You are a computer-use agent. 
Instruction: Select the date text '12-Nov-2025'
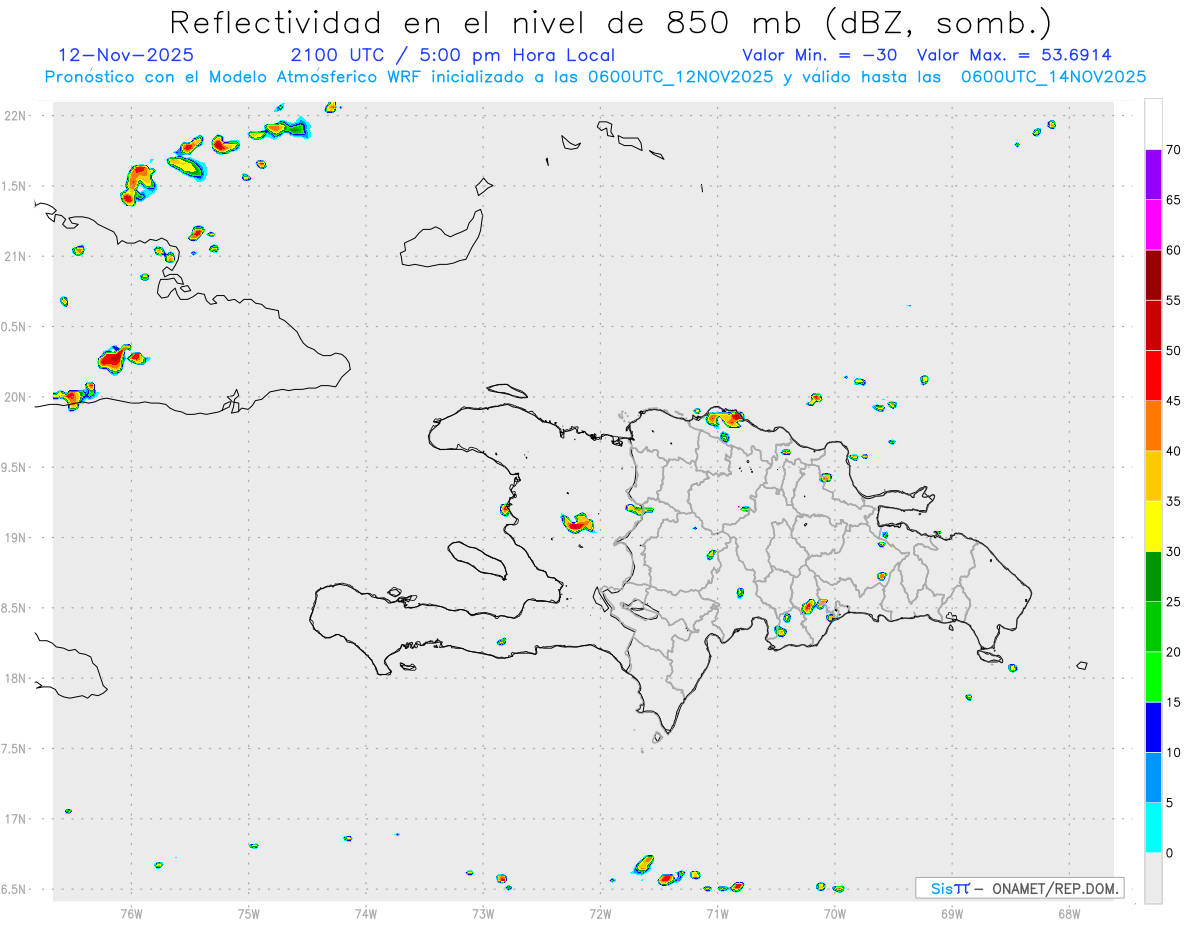pos(127,55)
